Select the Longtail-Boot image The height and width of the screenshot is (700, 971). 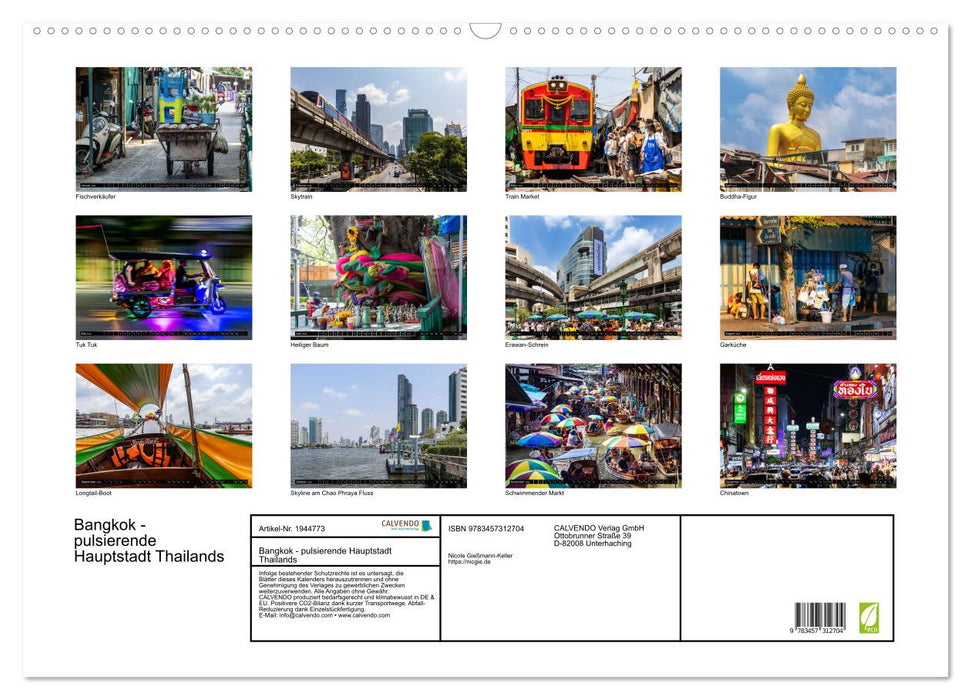point(163,425)
